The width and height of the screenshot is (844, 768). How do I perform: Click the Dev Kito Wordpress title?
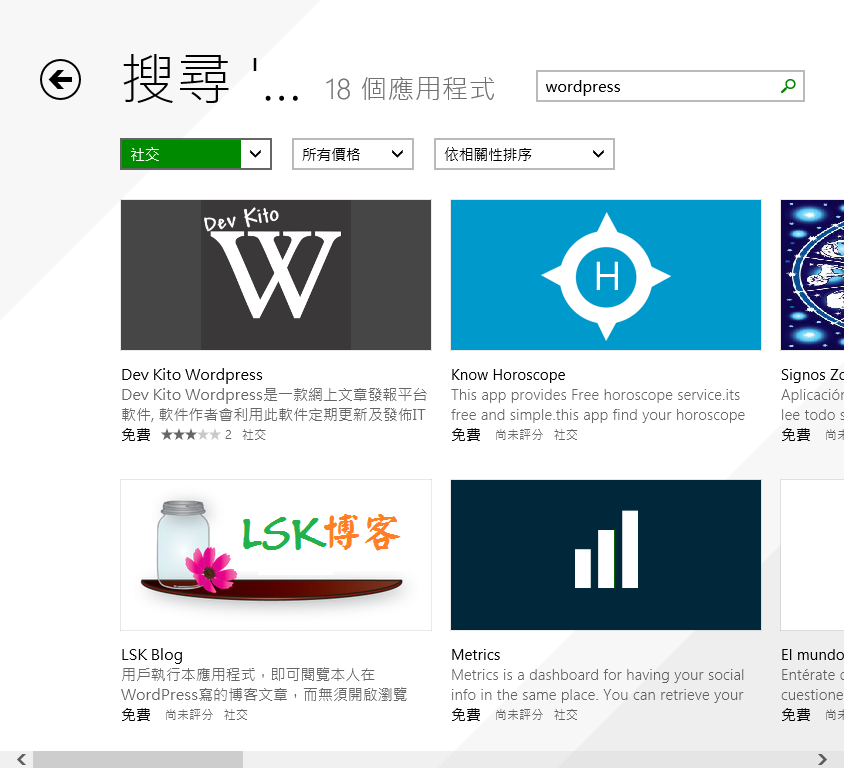point(192,375)
